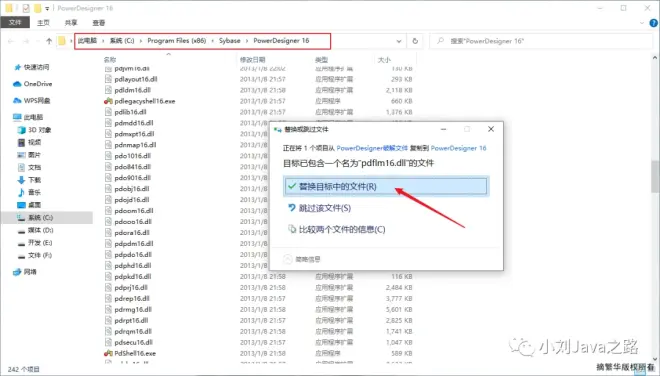Open the PowerDesigner破解文件 source link
The image size is (660, 376).
372,148
